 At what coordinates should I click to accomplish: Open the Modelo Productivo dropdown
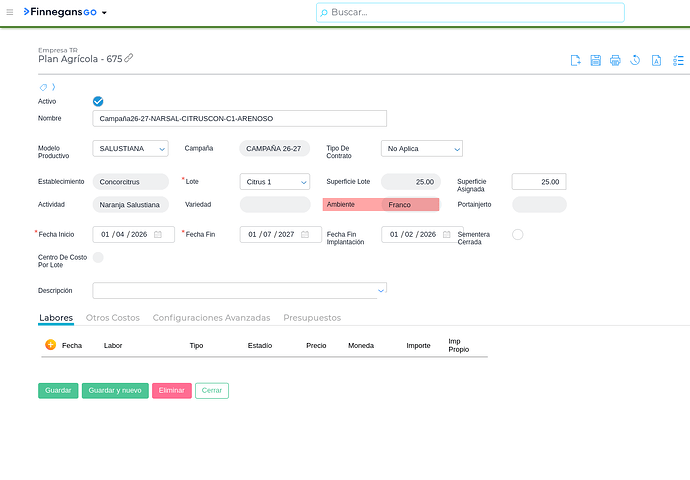point(132,149)
